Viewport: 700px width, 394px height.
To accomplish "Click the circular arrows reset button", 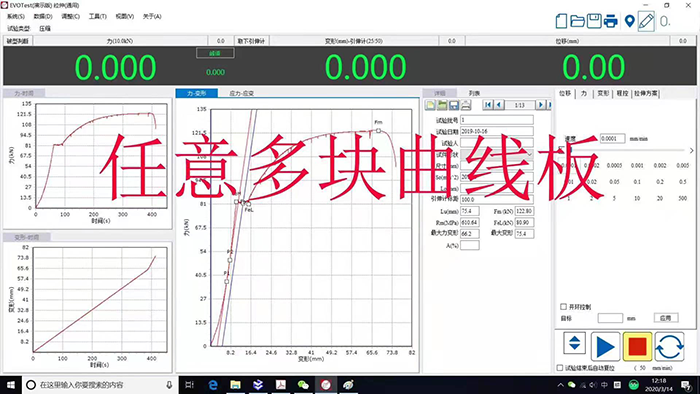I will 669,346.
